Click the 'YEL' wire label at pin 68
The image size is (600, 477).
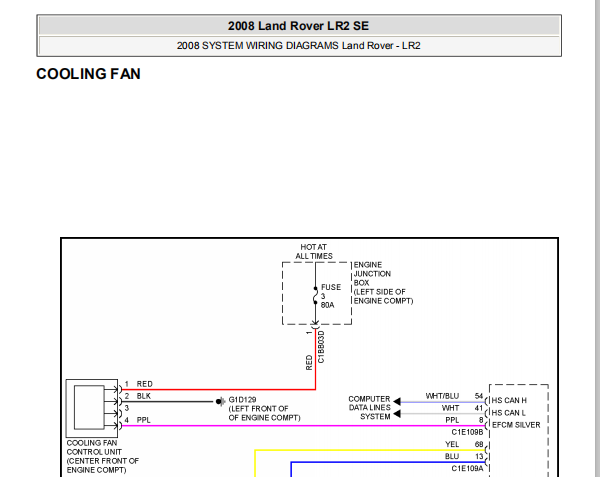pyautogui.click(x=452, y=444)
